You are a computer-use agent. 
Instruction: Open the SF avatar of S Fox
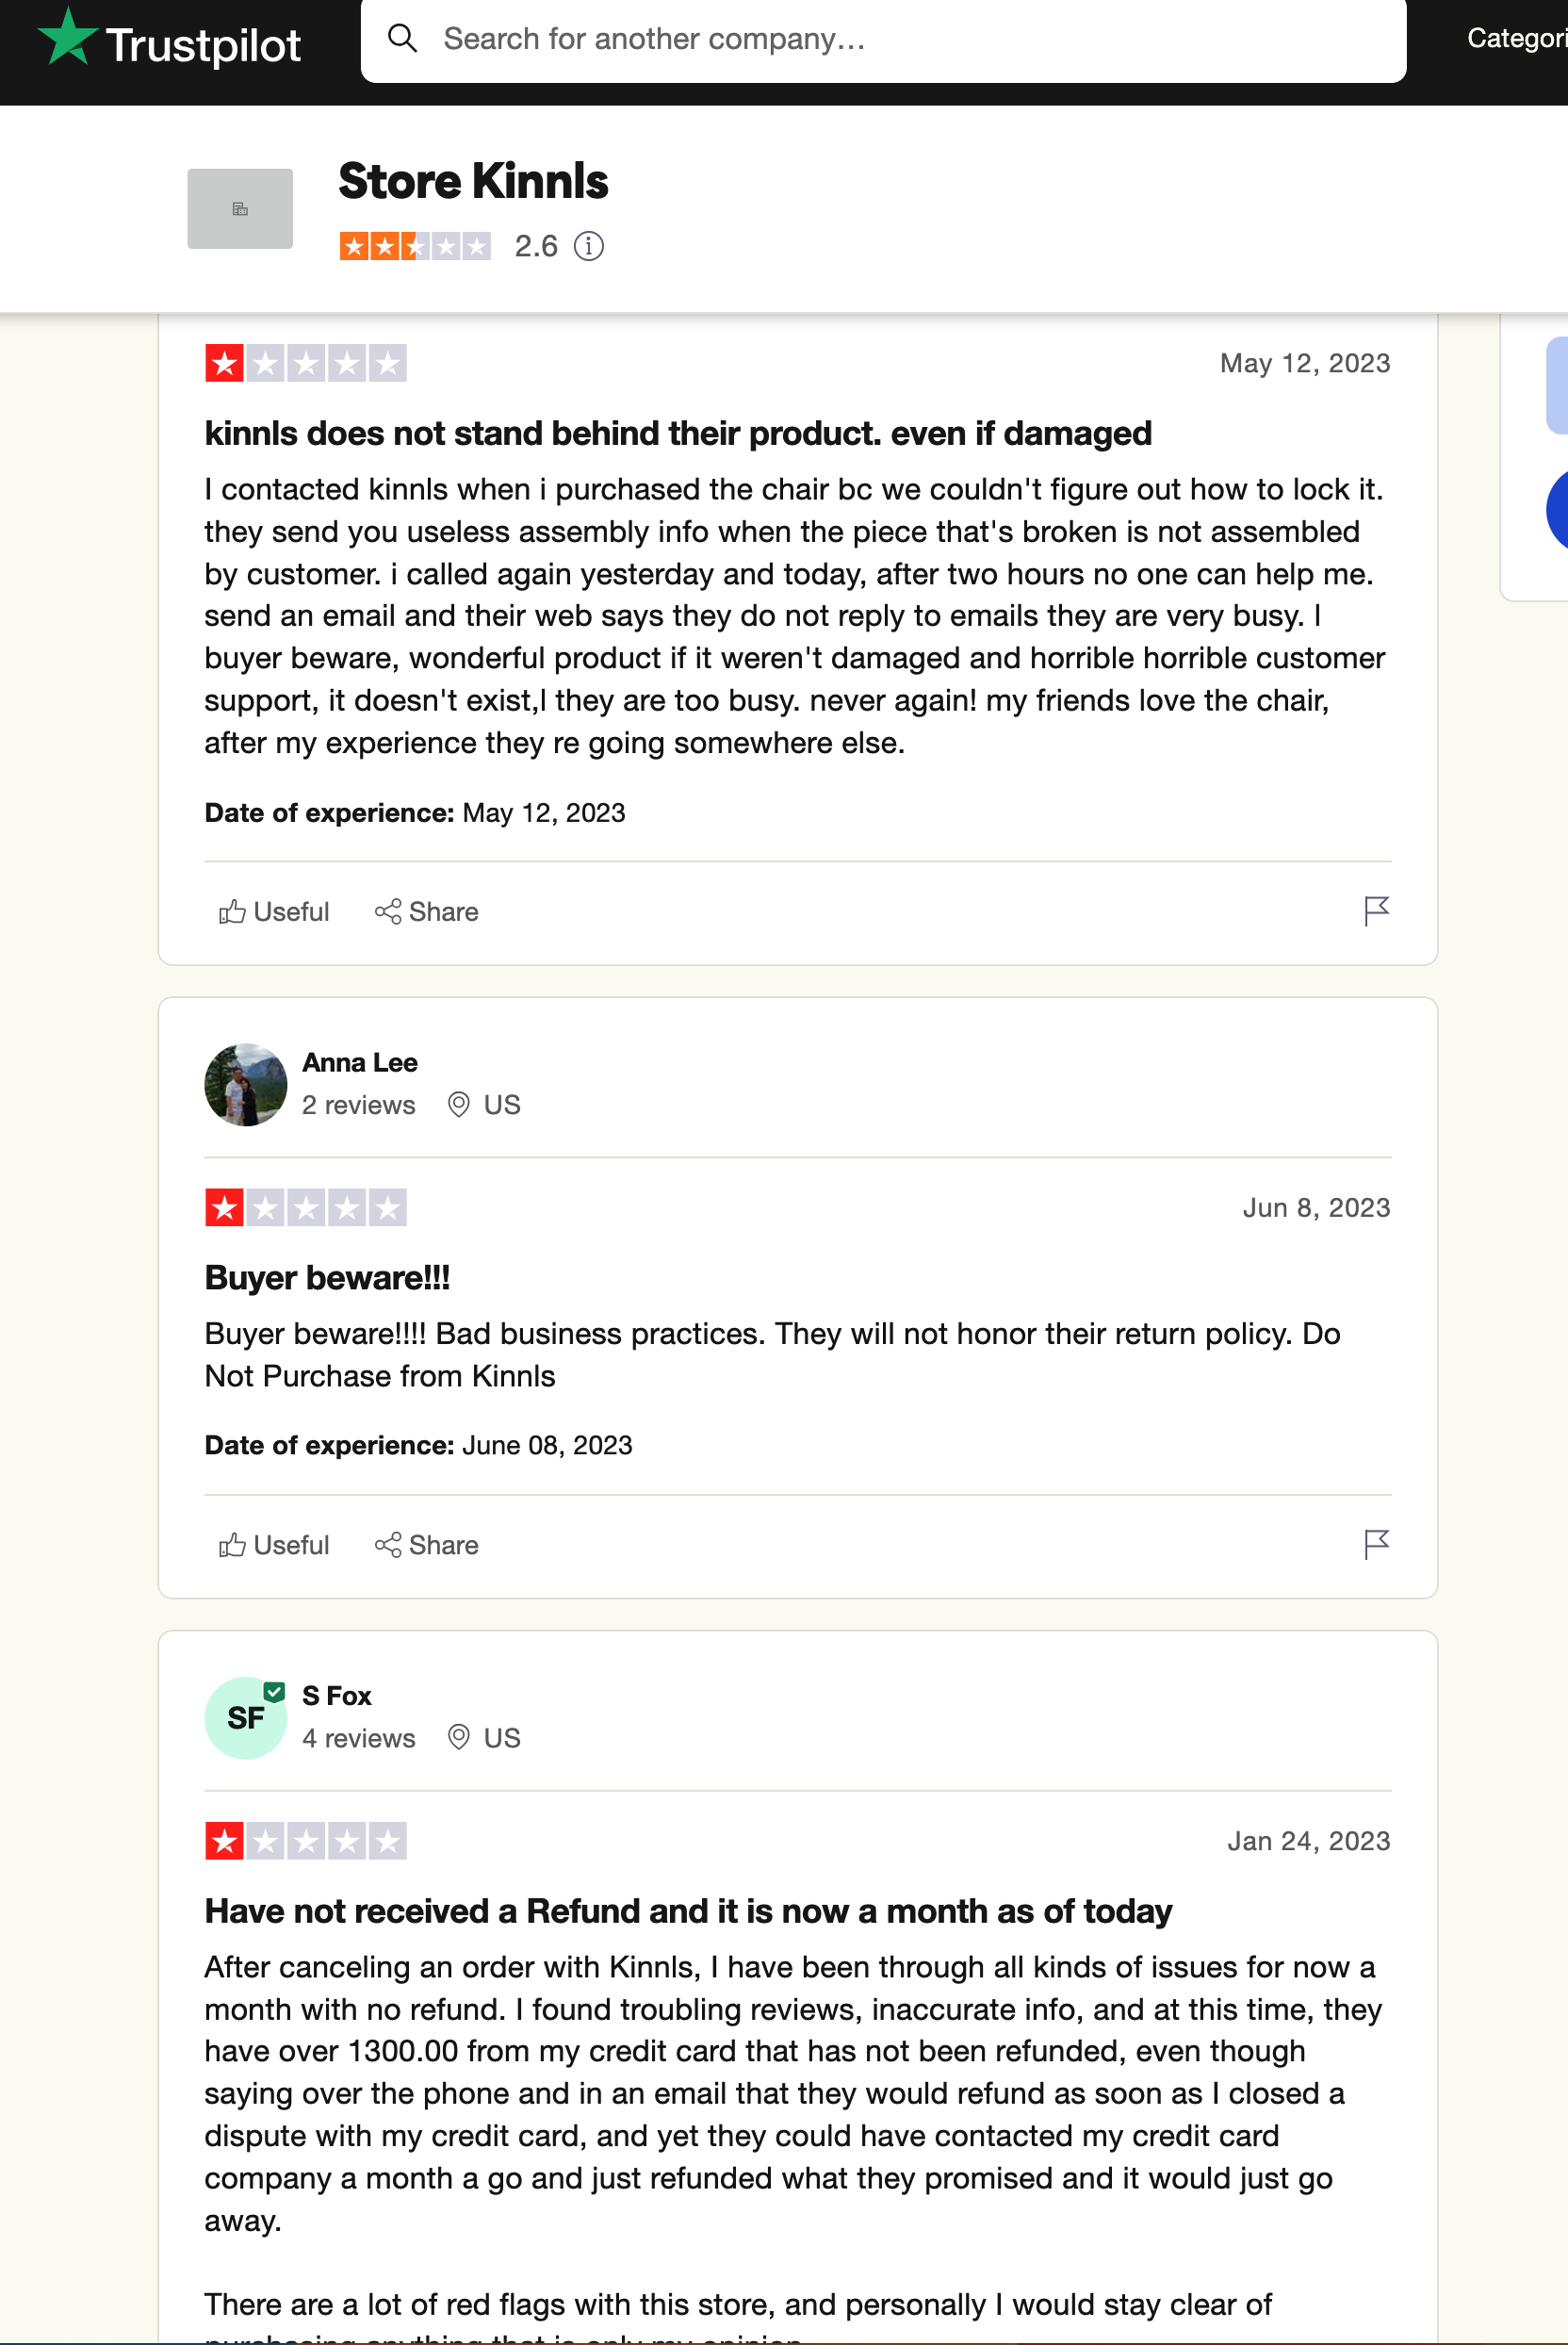click(x=245, y=1717)
